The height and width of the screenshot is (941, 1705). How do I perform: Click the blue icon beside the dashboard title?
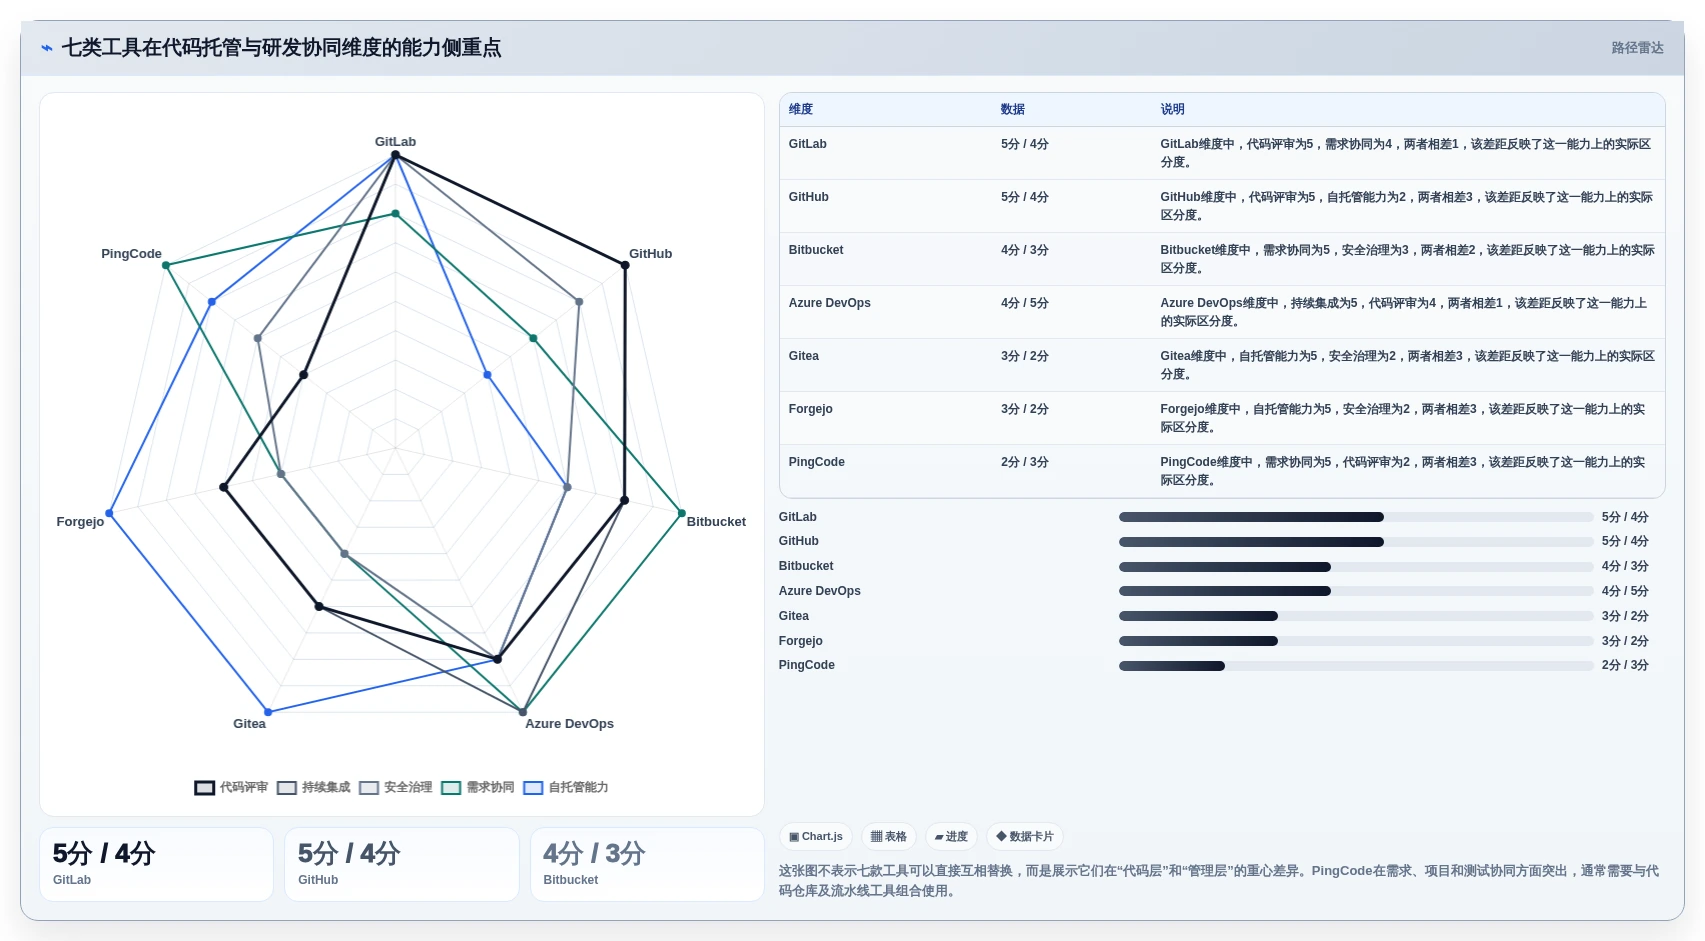(x=46, y=48)
